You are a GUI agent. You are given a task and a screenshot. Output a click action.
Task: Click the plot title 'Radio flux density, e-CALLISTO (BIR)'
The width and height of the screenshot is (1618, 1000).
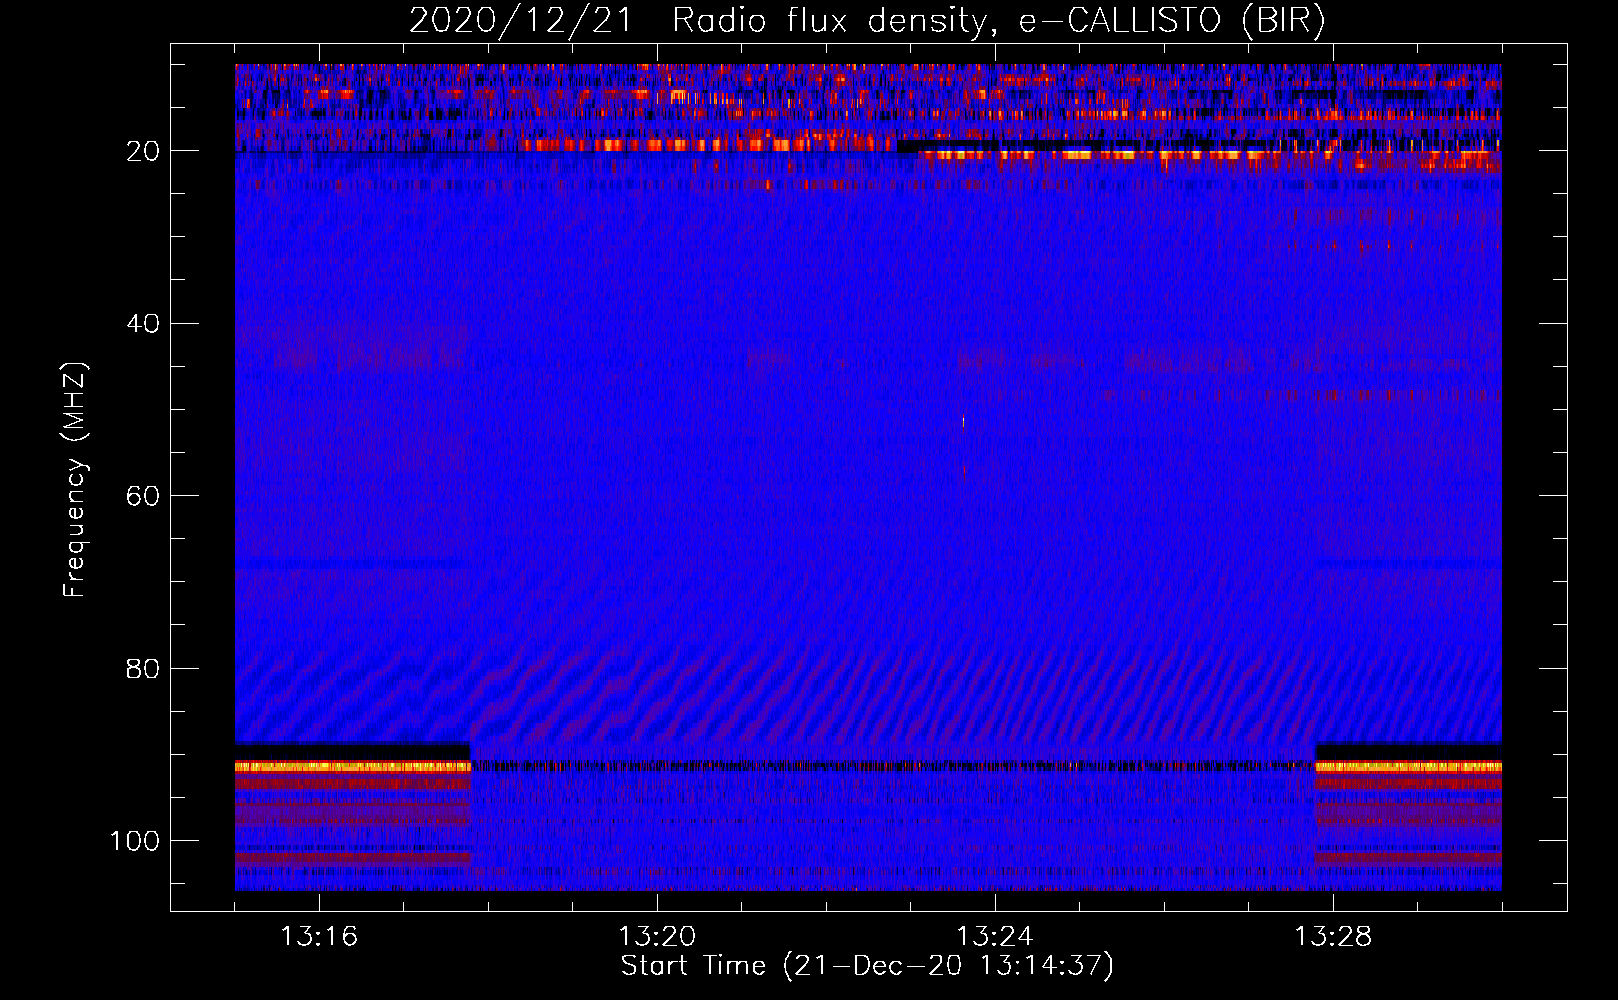click(x=998, y=21)
